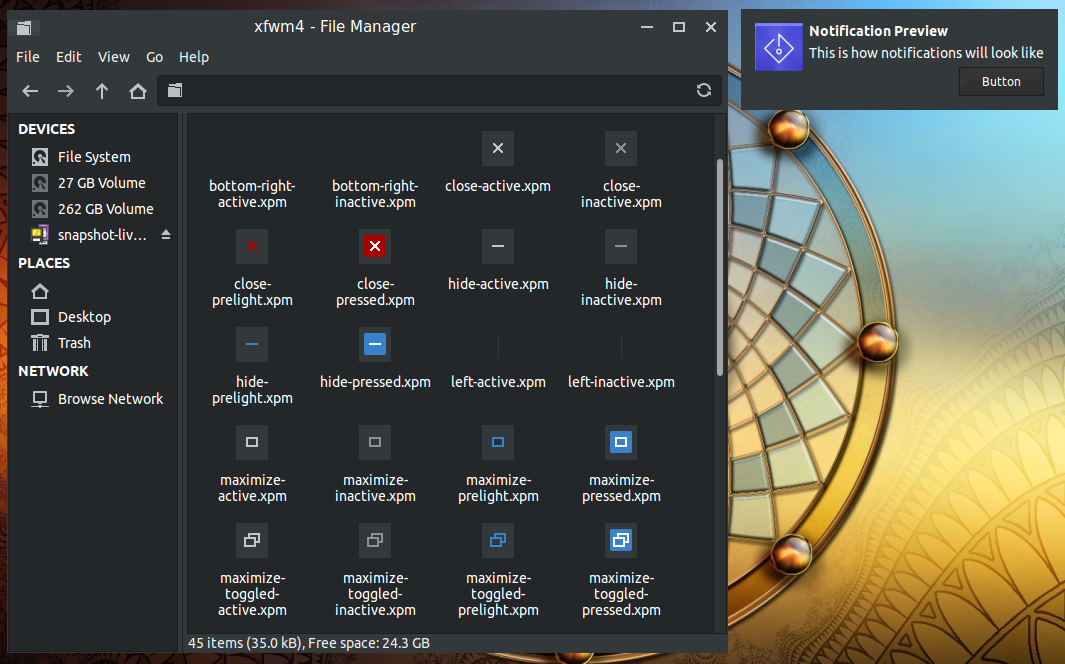Screen dimensions: 1065x664
Task: Select the bottom-right-active.xpm filename
Action: pos(252,194)
